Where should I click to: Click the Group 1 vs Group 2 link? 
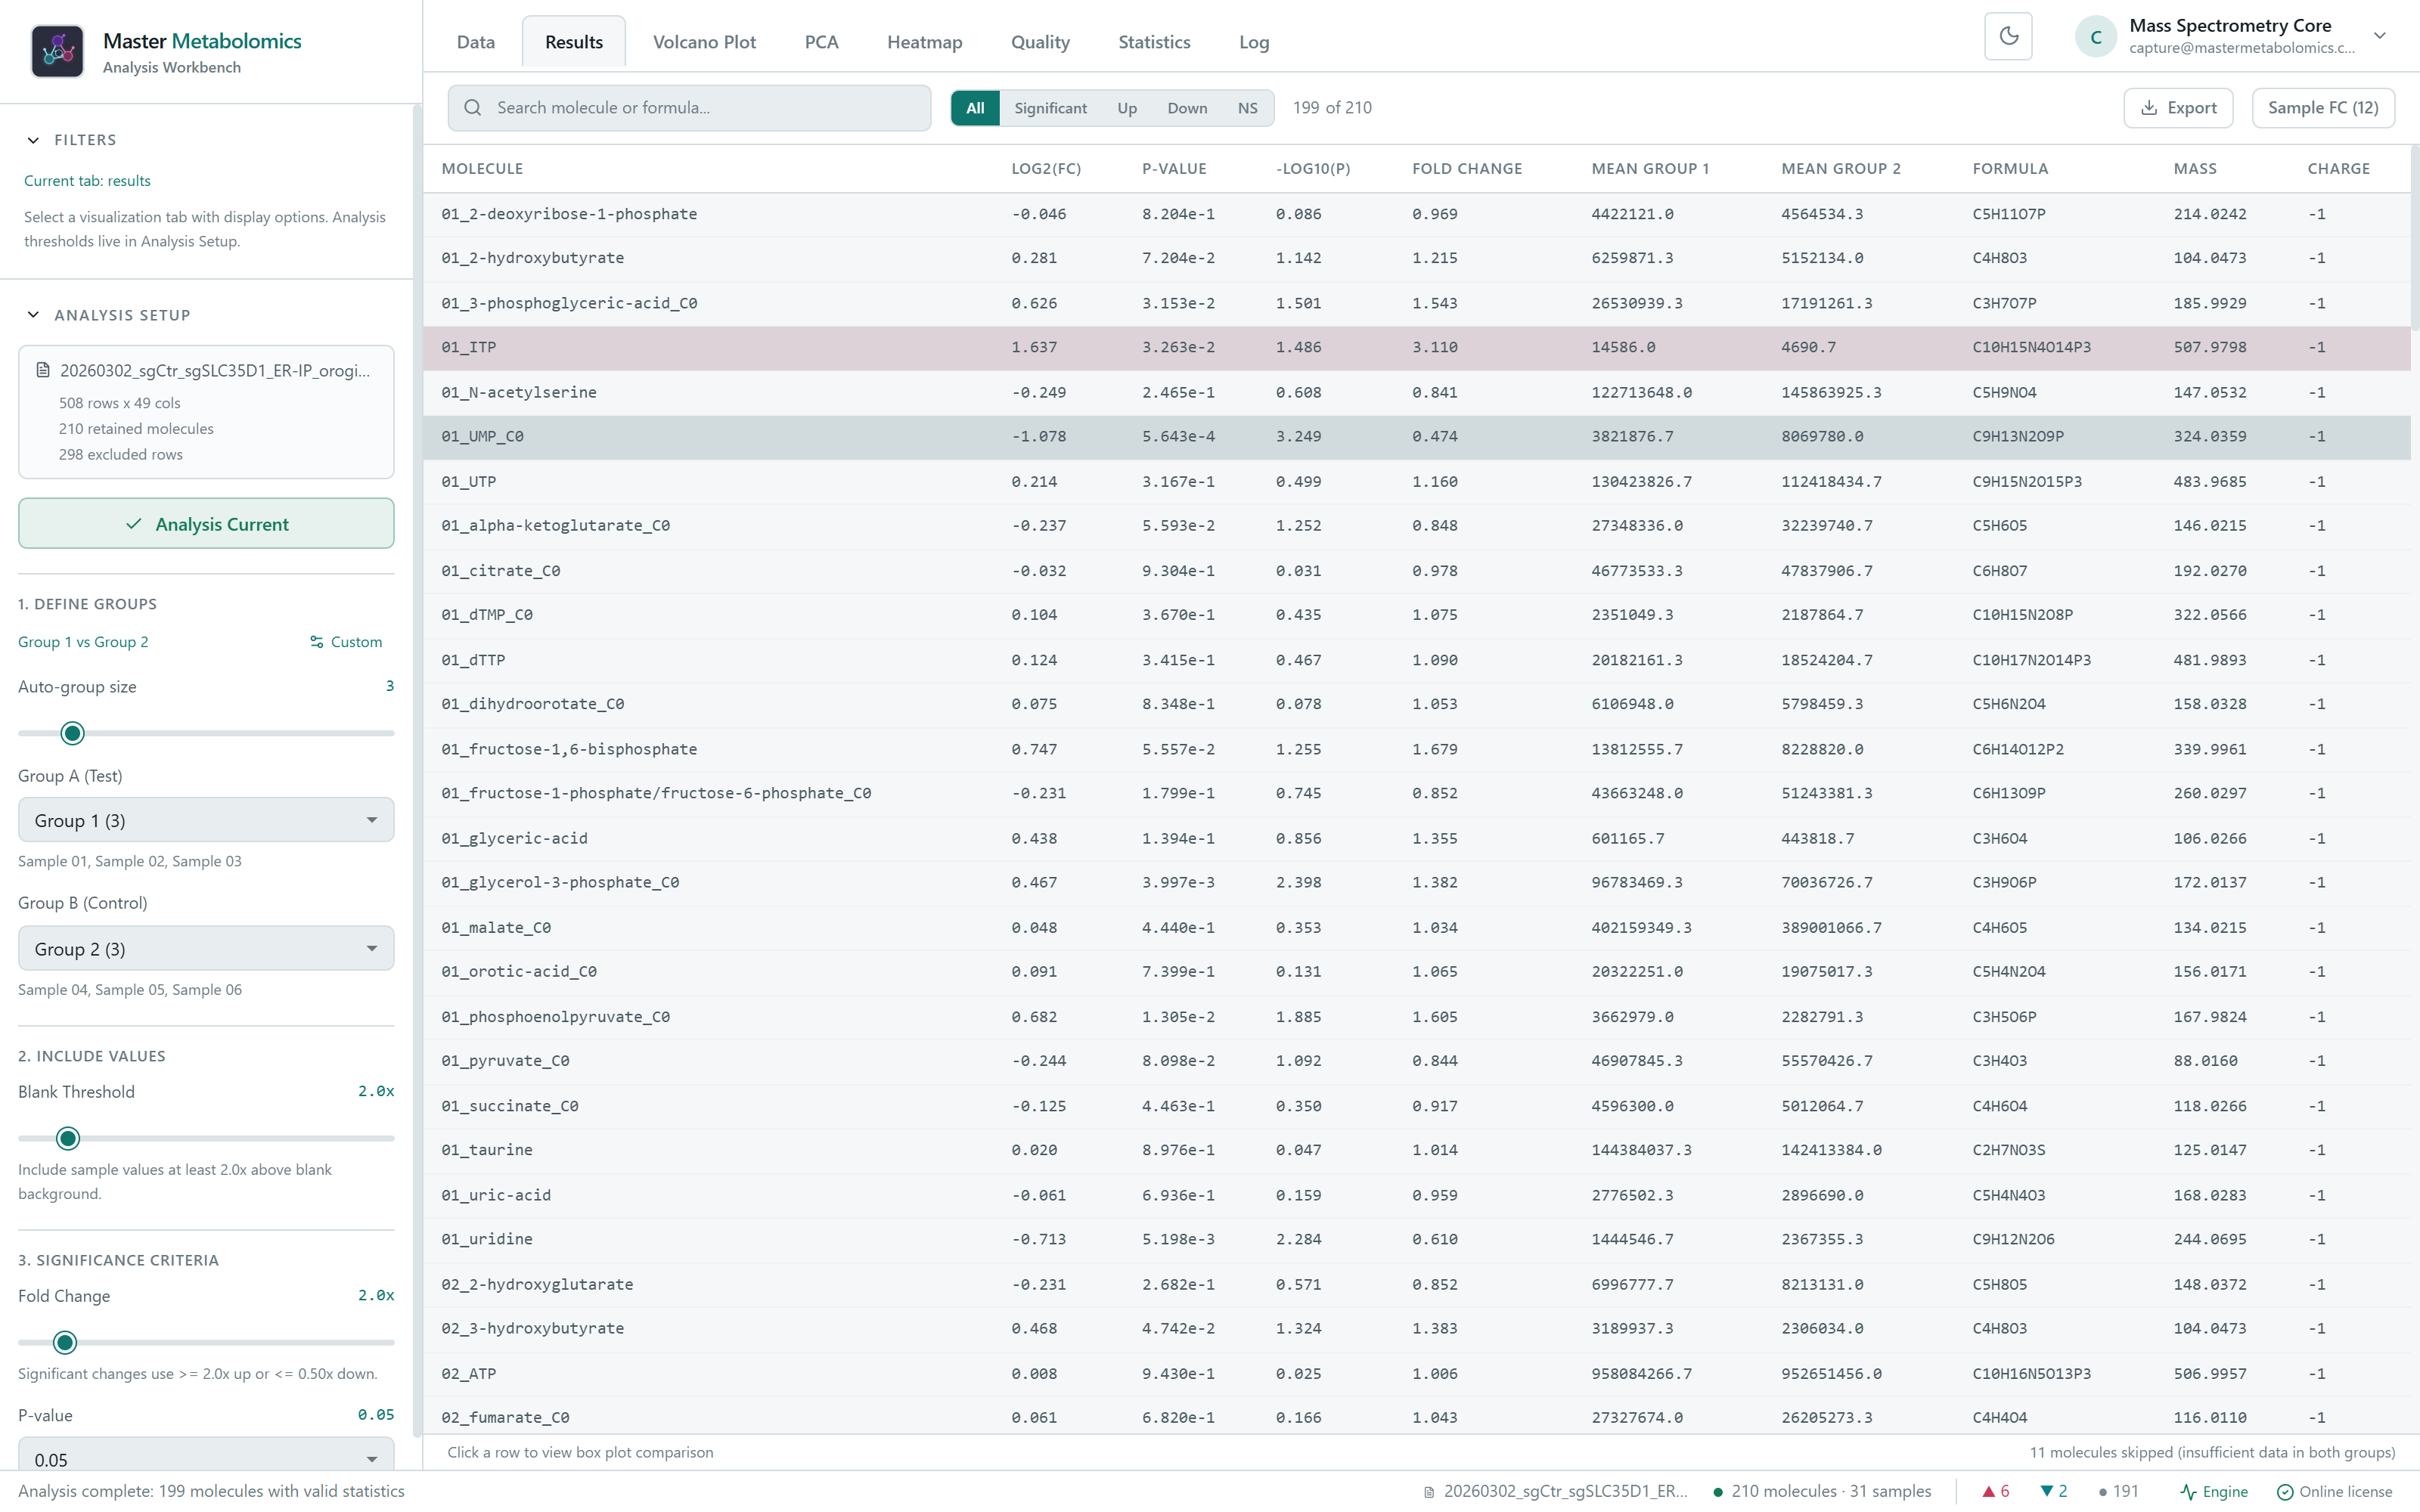(x=83, y=642)
